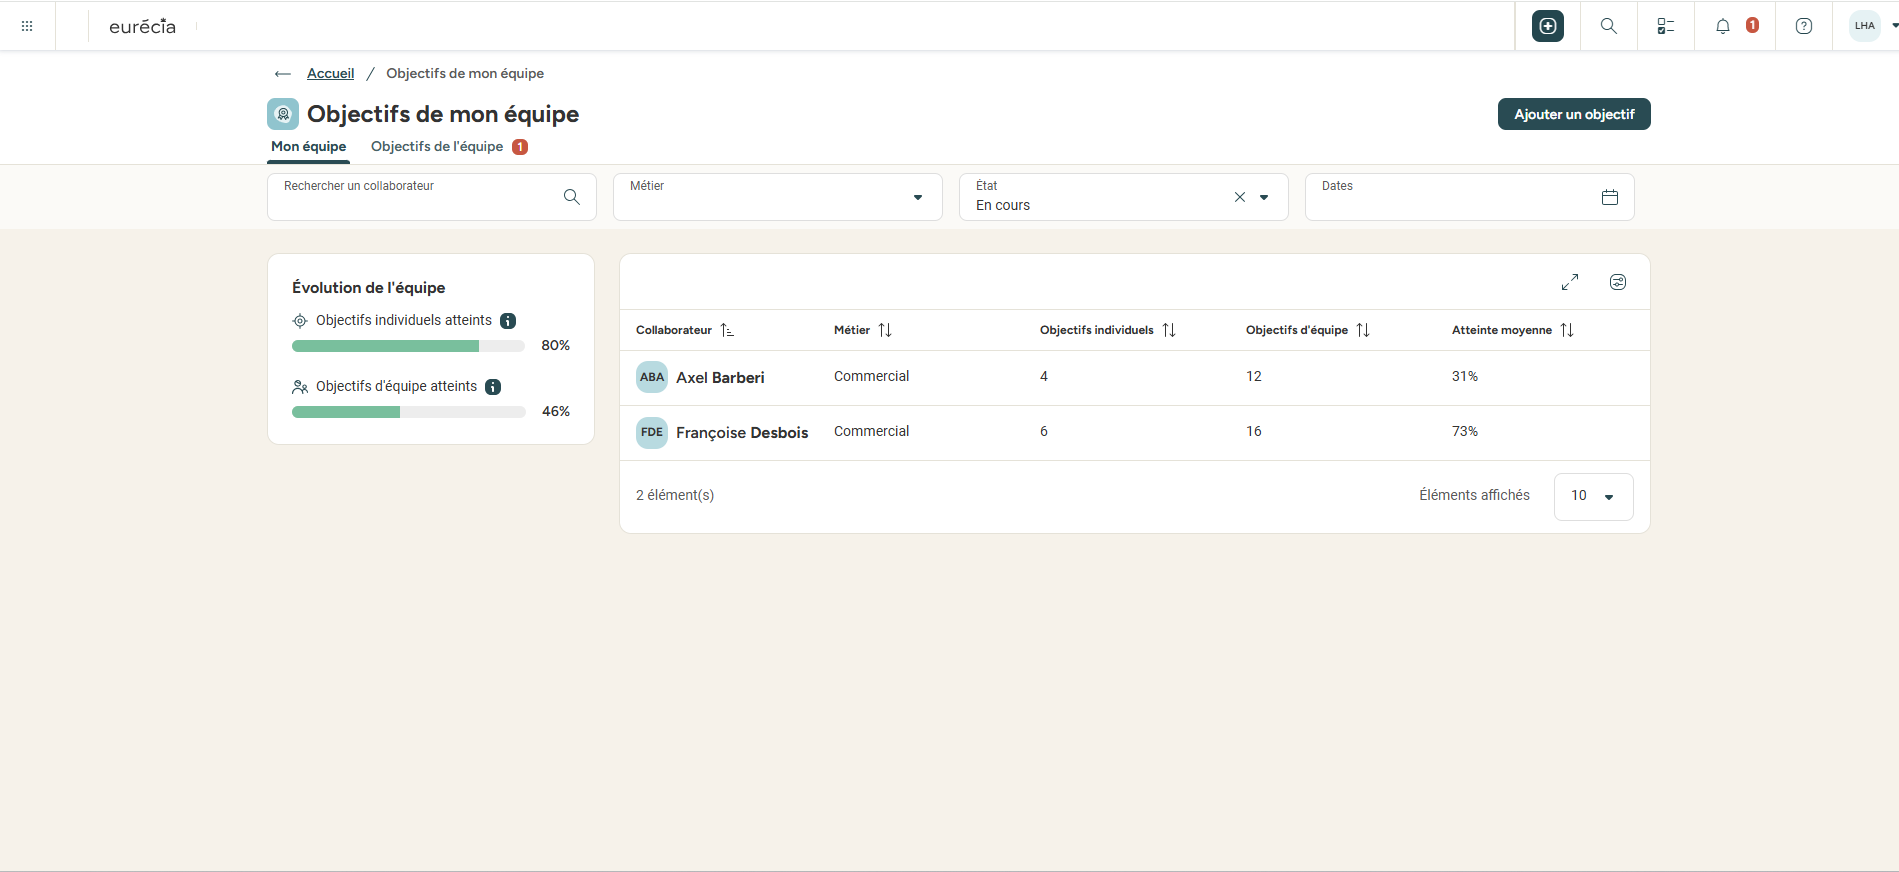This screenshot has height=872, width=1899.
Task: Click the info icon for Objectifs d'équipe atteints
Action: pos(493,387)
